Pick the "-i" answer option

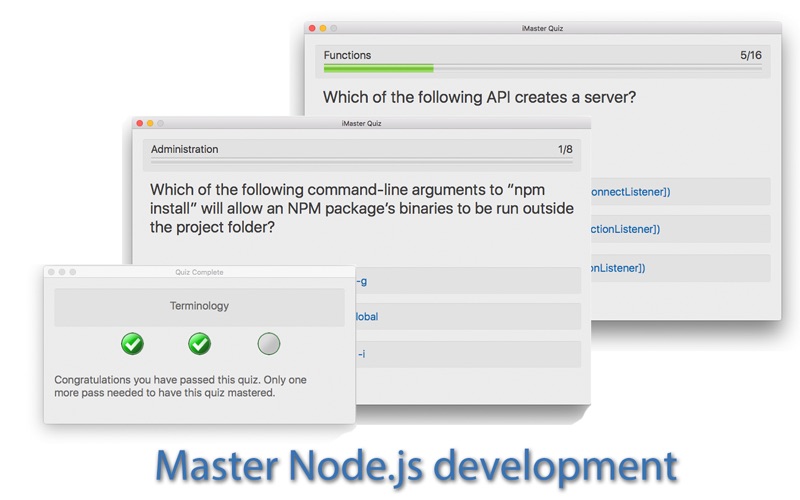(x=468, y=354)
